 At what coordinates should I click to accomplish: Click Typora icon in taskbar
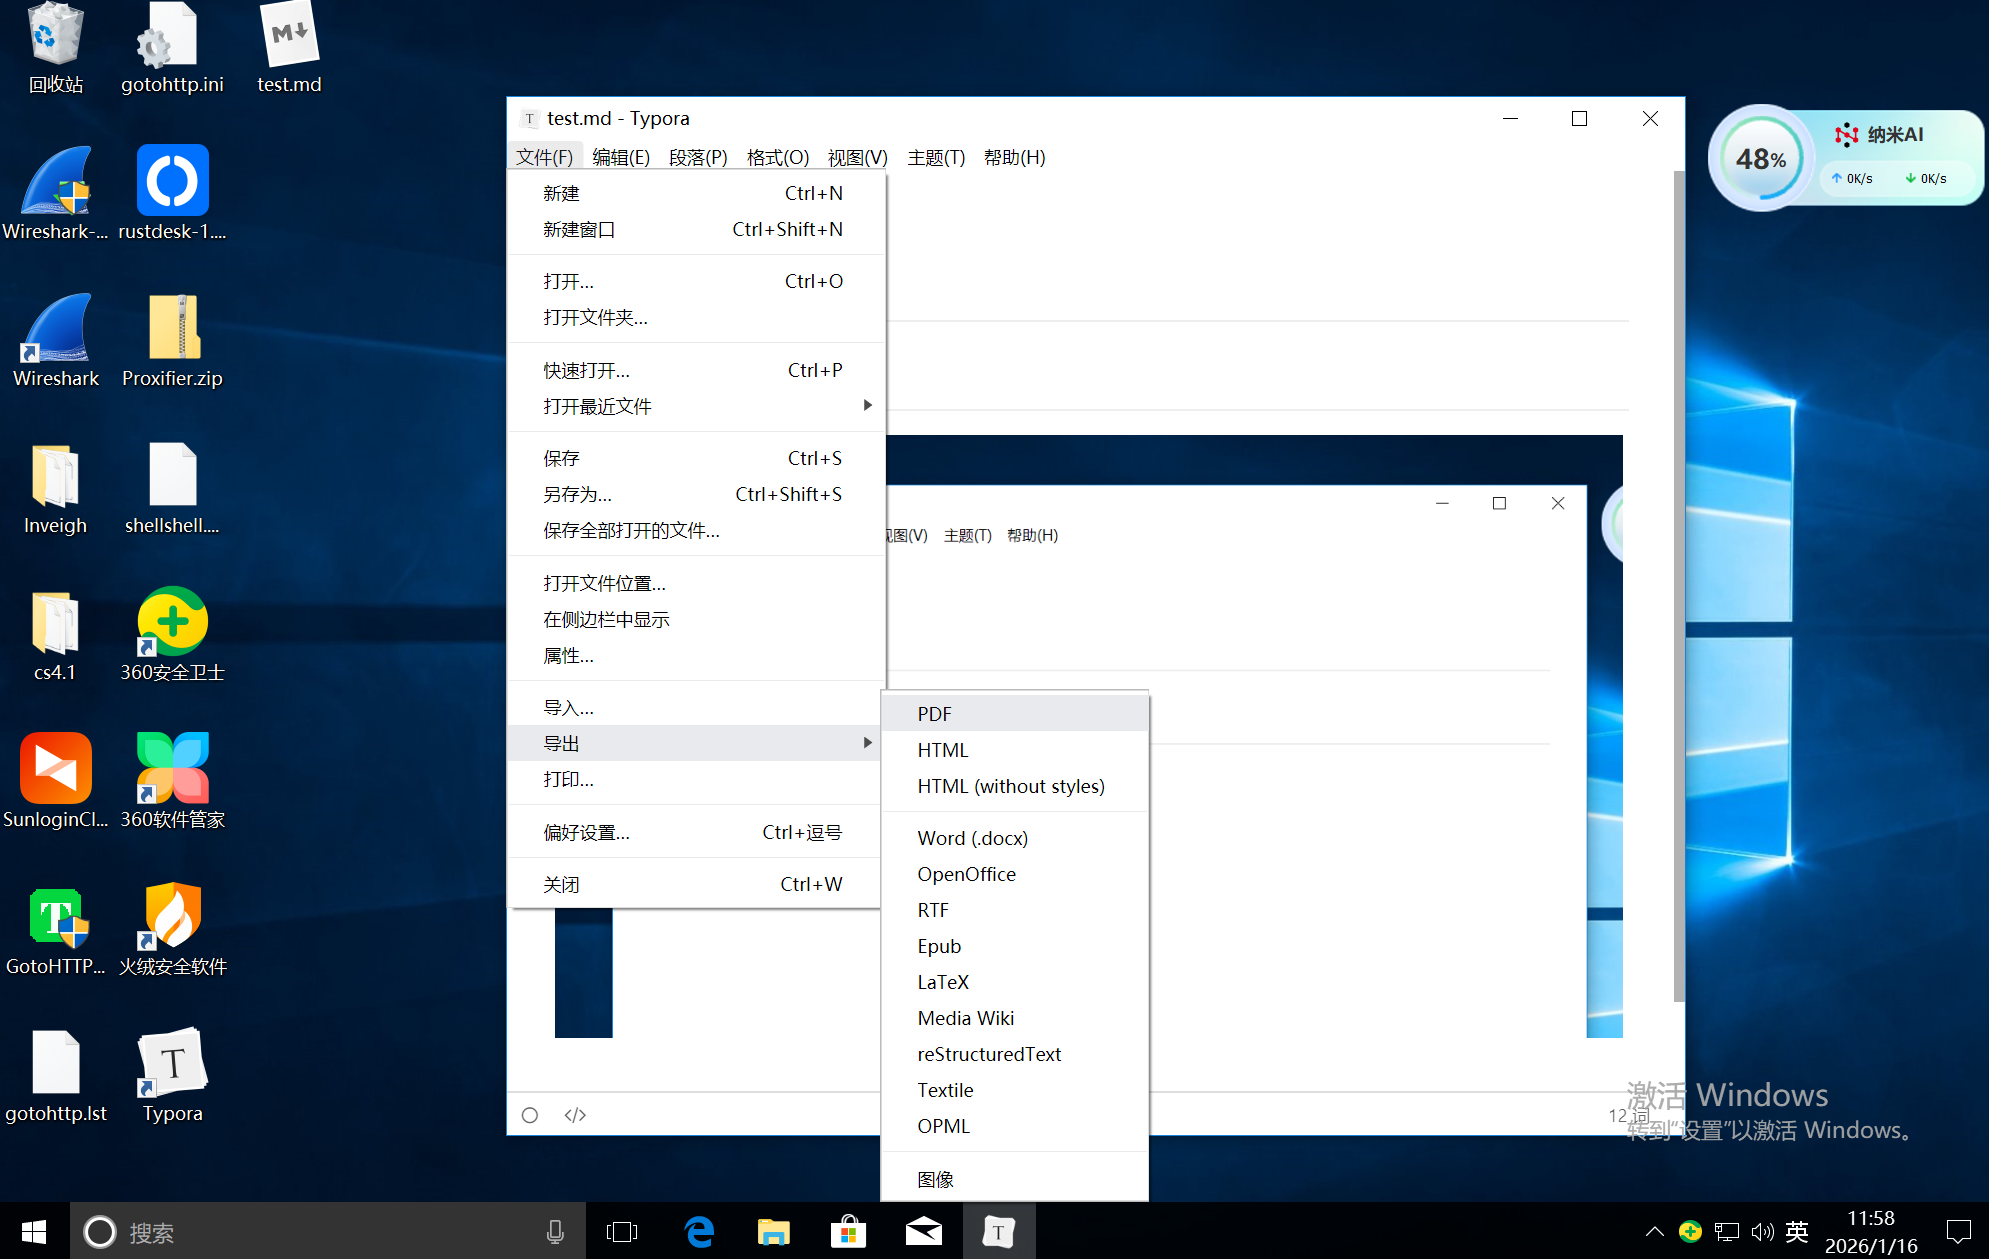tap(998, 1232)
